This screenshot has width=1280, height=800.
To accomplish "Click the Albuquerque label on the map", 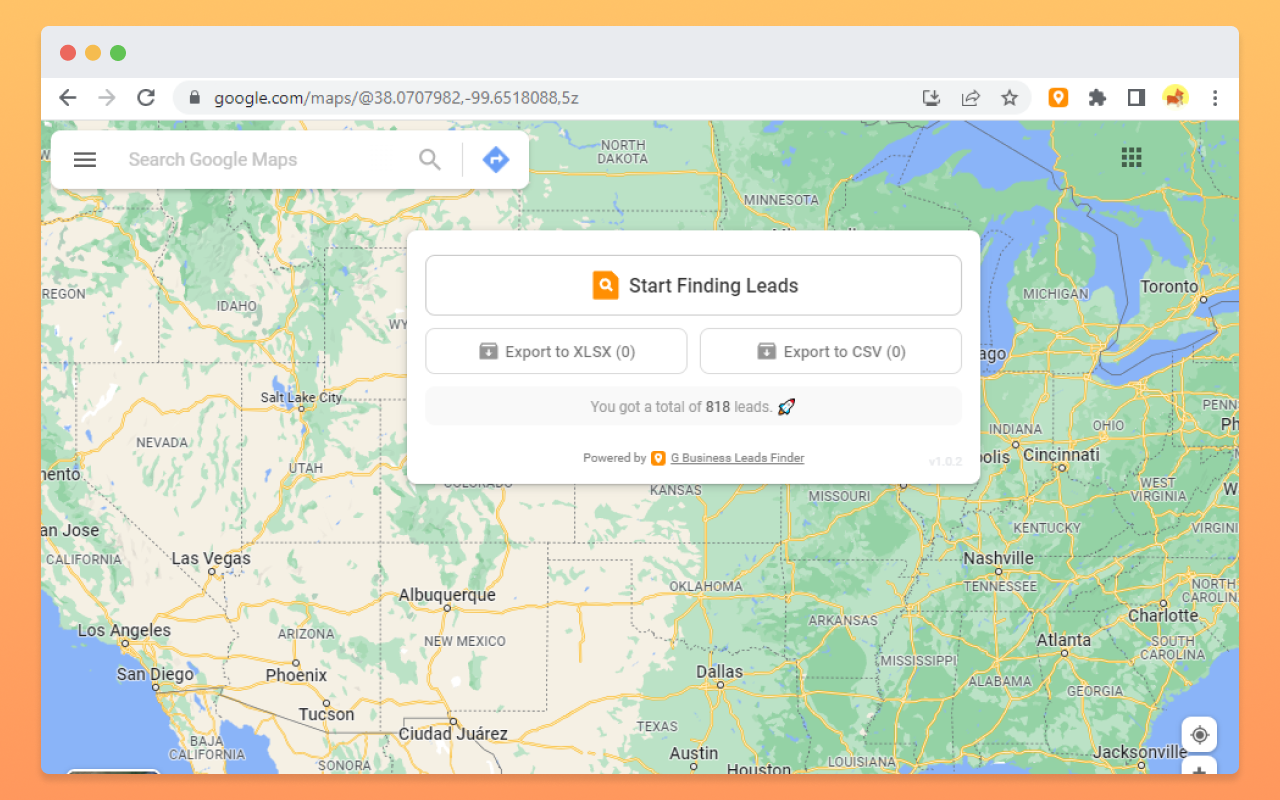I will coord(447,595).
